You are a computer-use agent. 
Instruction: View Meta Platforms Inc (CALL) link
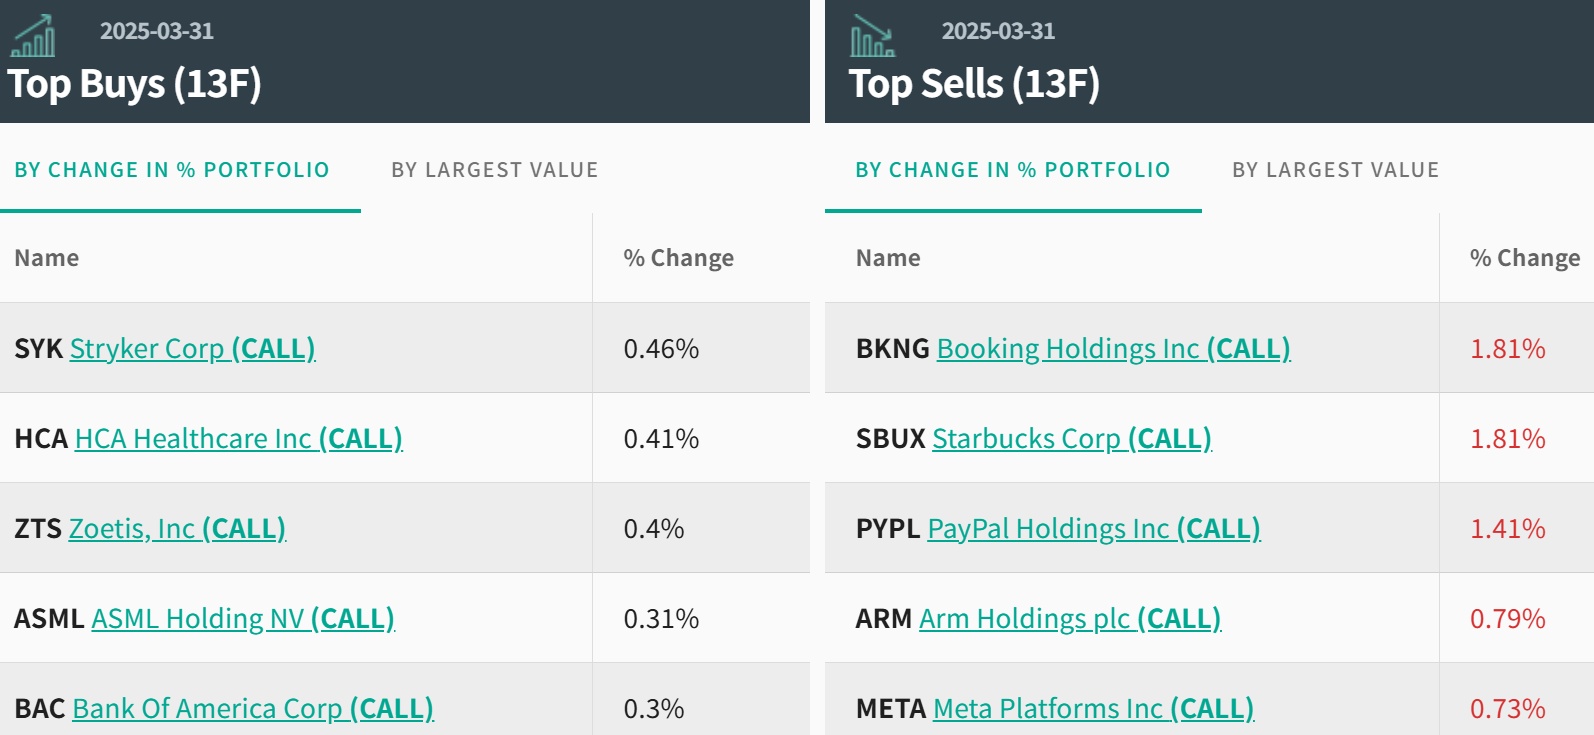pyautogui.click(x=1093, y=709)
